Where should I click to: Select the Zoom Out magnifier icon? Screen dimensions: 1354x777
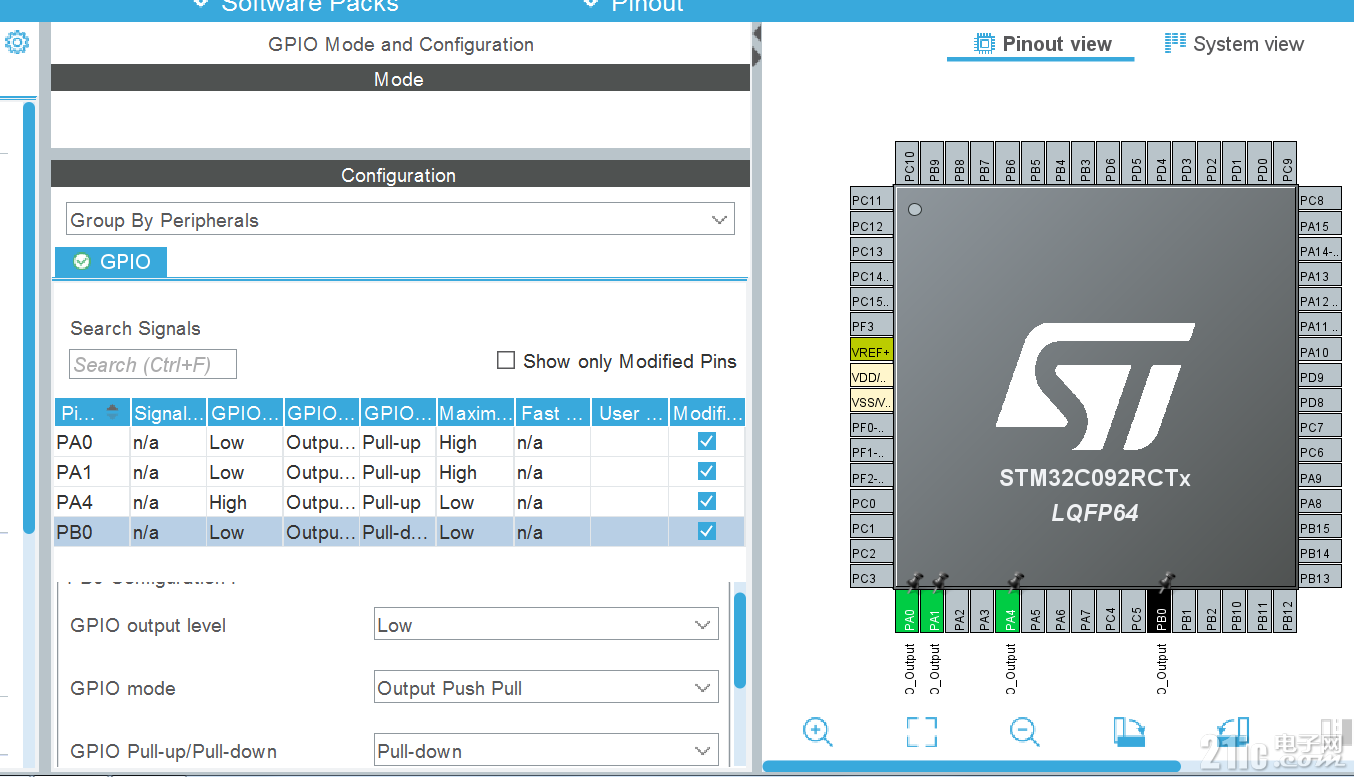point(1024,732)
